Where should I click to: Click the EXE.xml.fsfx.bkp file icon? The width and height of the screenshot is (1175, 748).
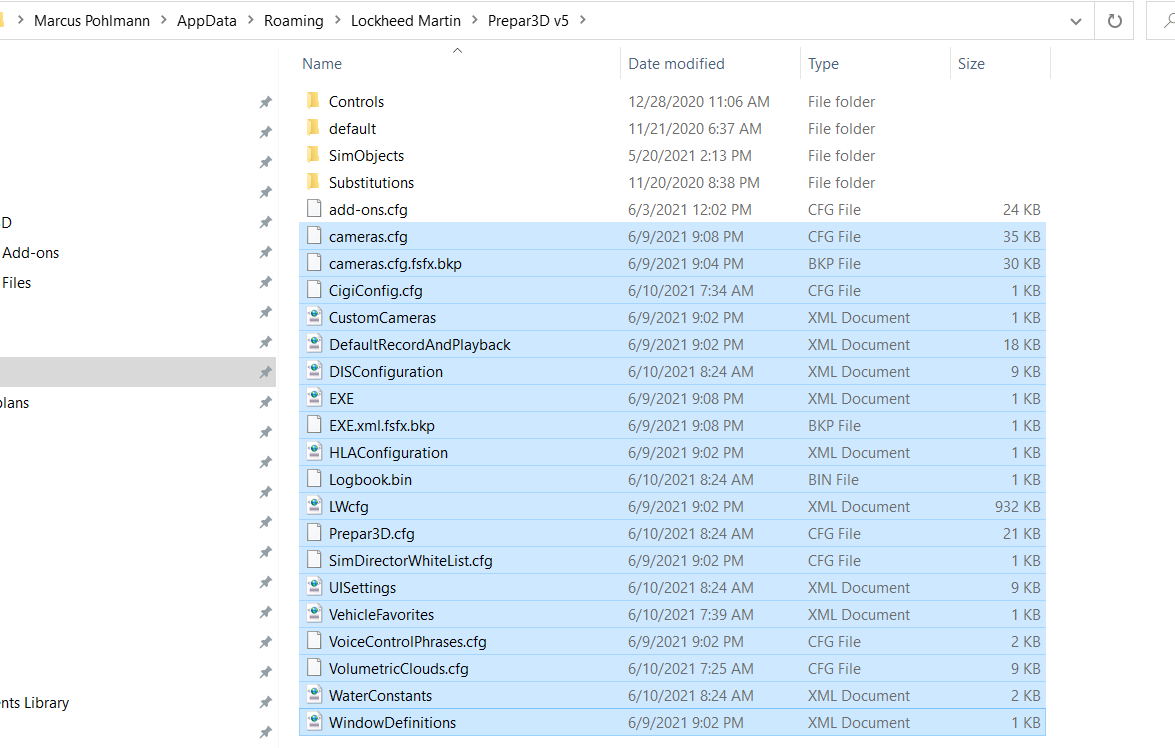click(x=314, y=424)
